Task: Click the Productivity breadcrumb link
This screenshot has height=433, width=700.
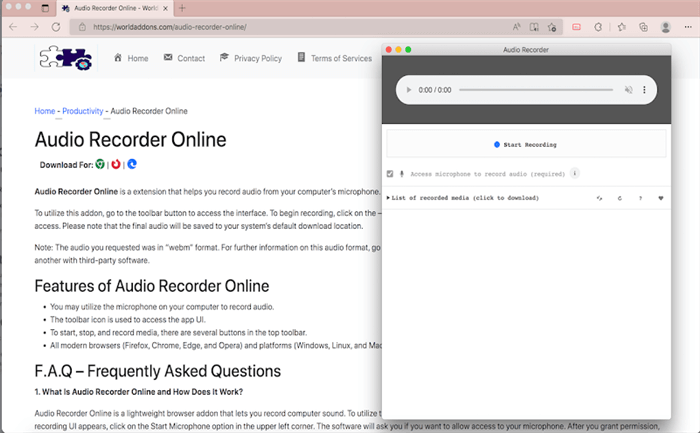Action: pyautogui.click(x=83, y=111)
